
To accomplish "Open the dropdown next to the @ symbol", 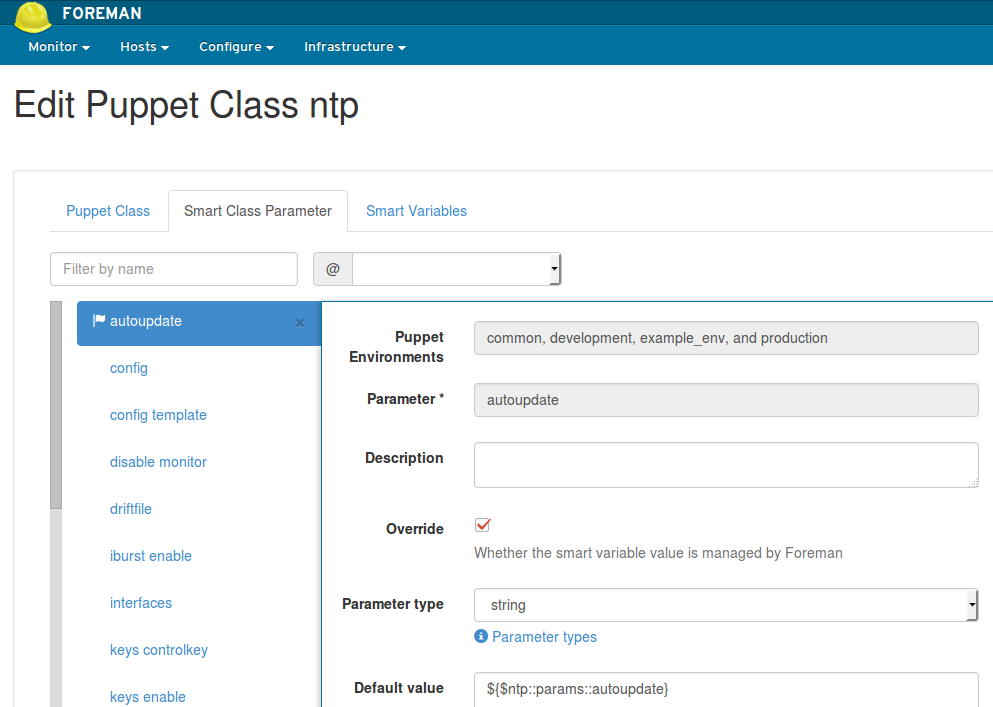I will tap(457, 269).
